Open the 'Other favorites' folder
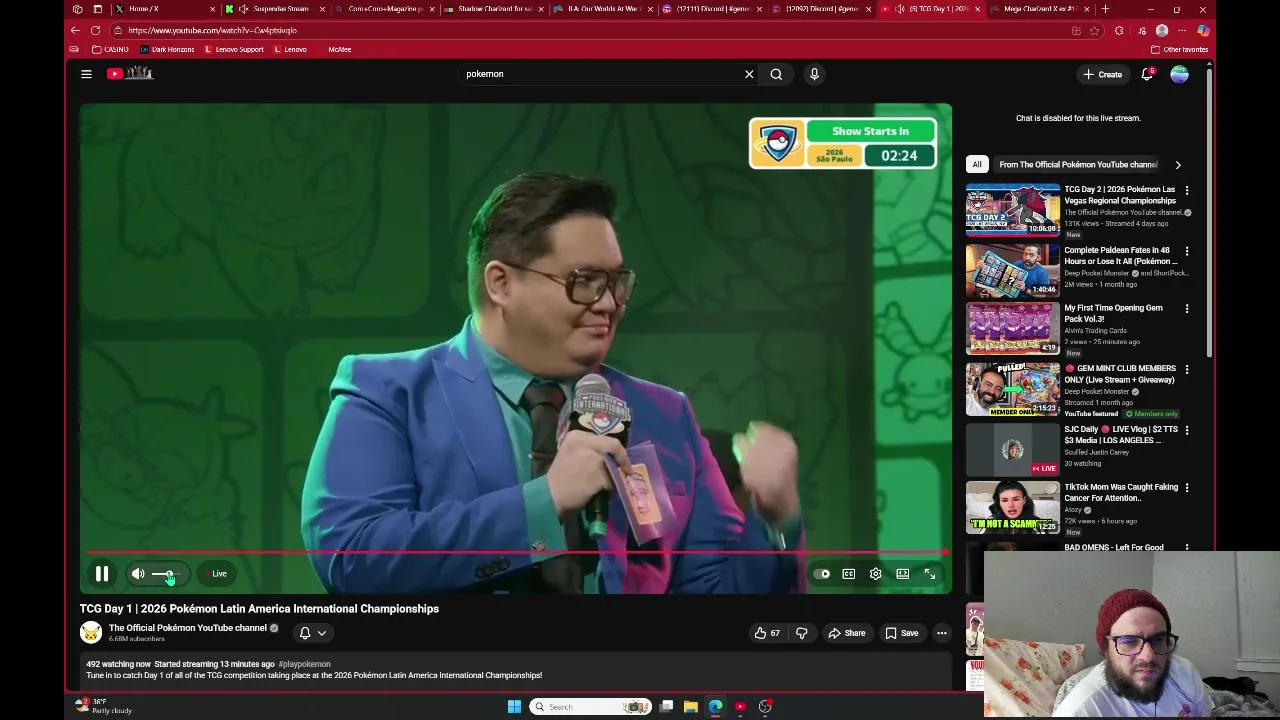Image resolution: width=1280 pixels, height=720 pixels. (1179, 49)
